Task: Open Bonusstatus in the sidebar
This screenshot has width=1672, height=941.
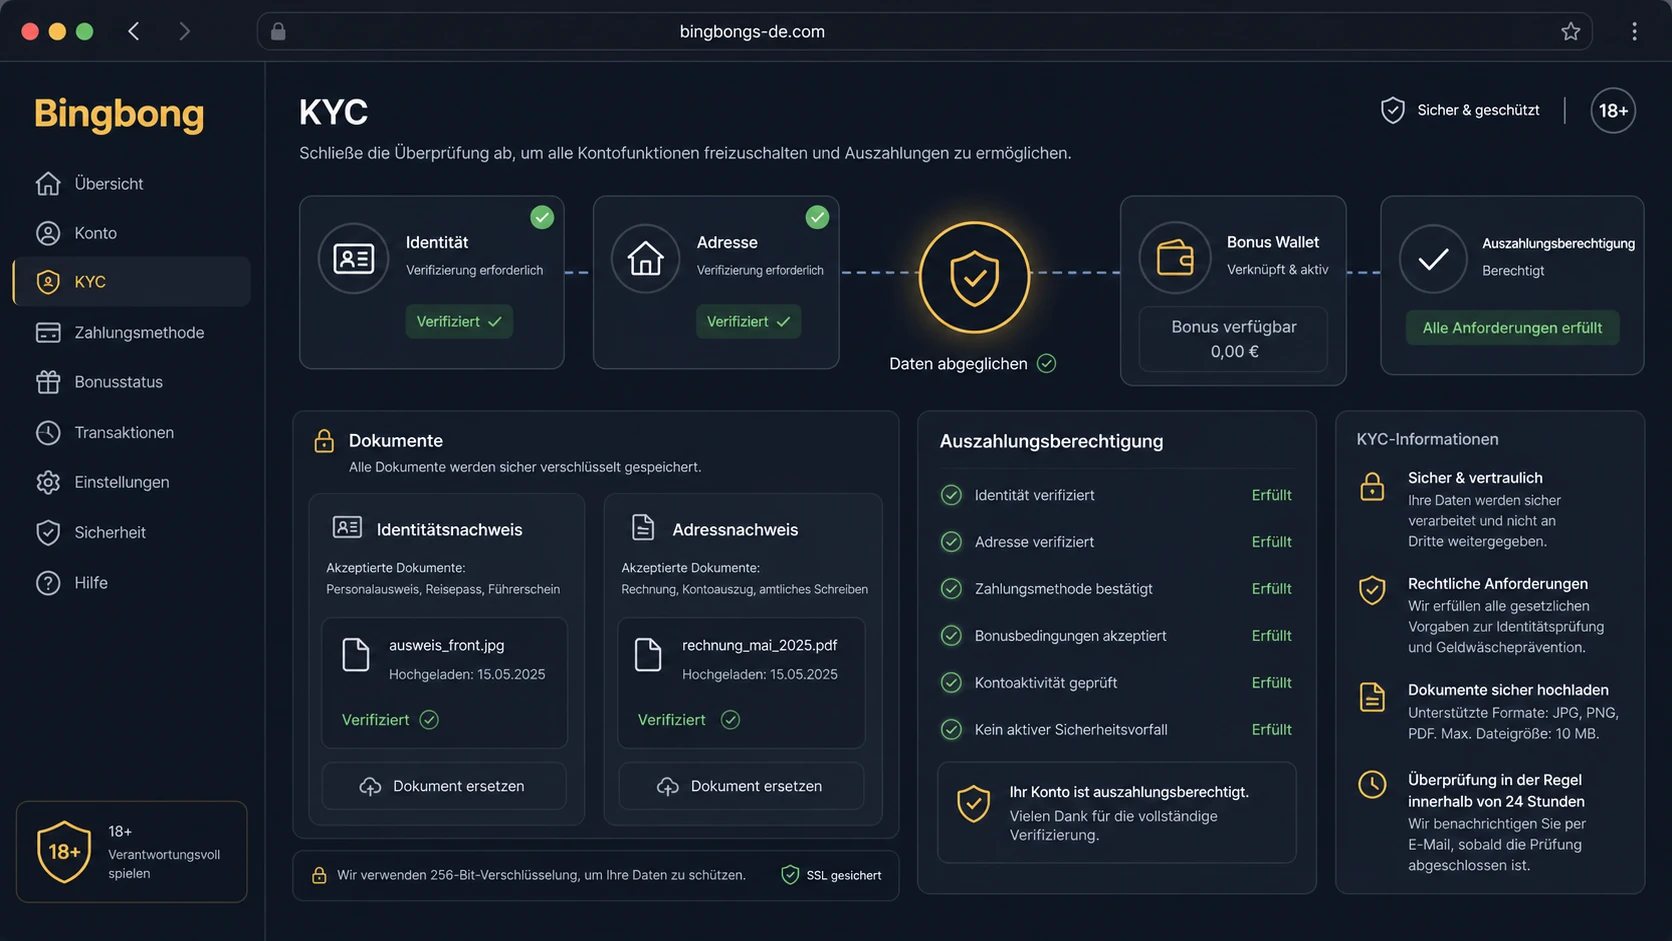Action: (x=132, y=382)
